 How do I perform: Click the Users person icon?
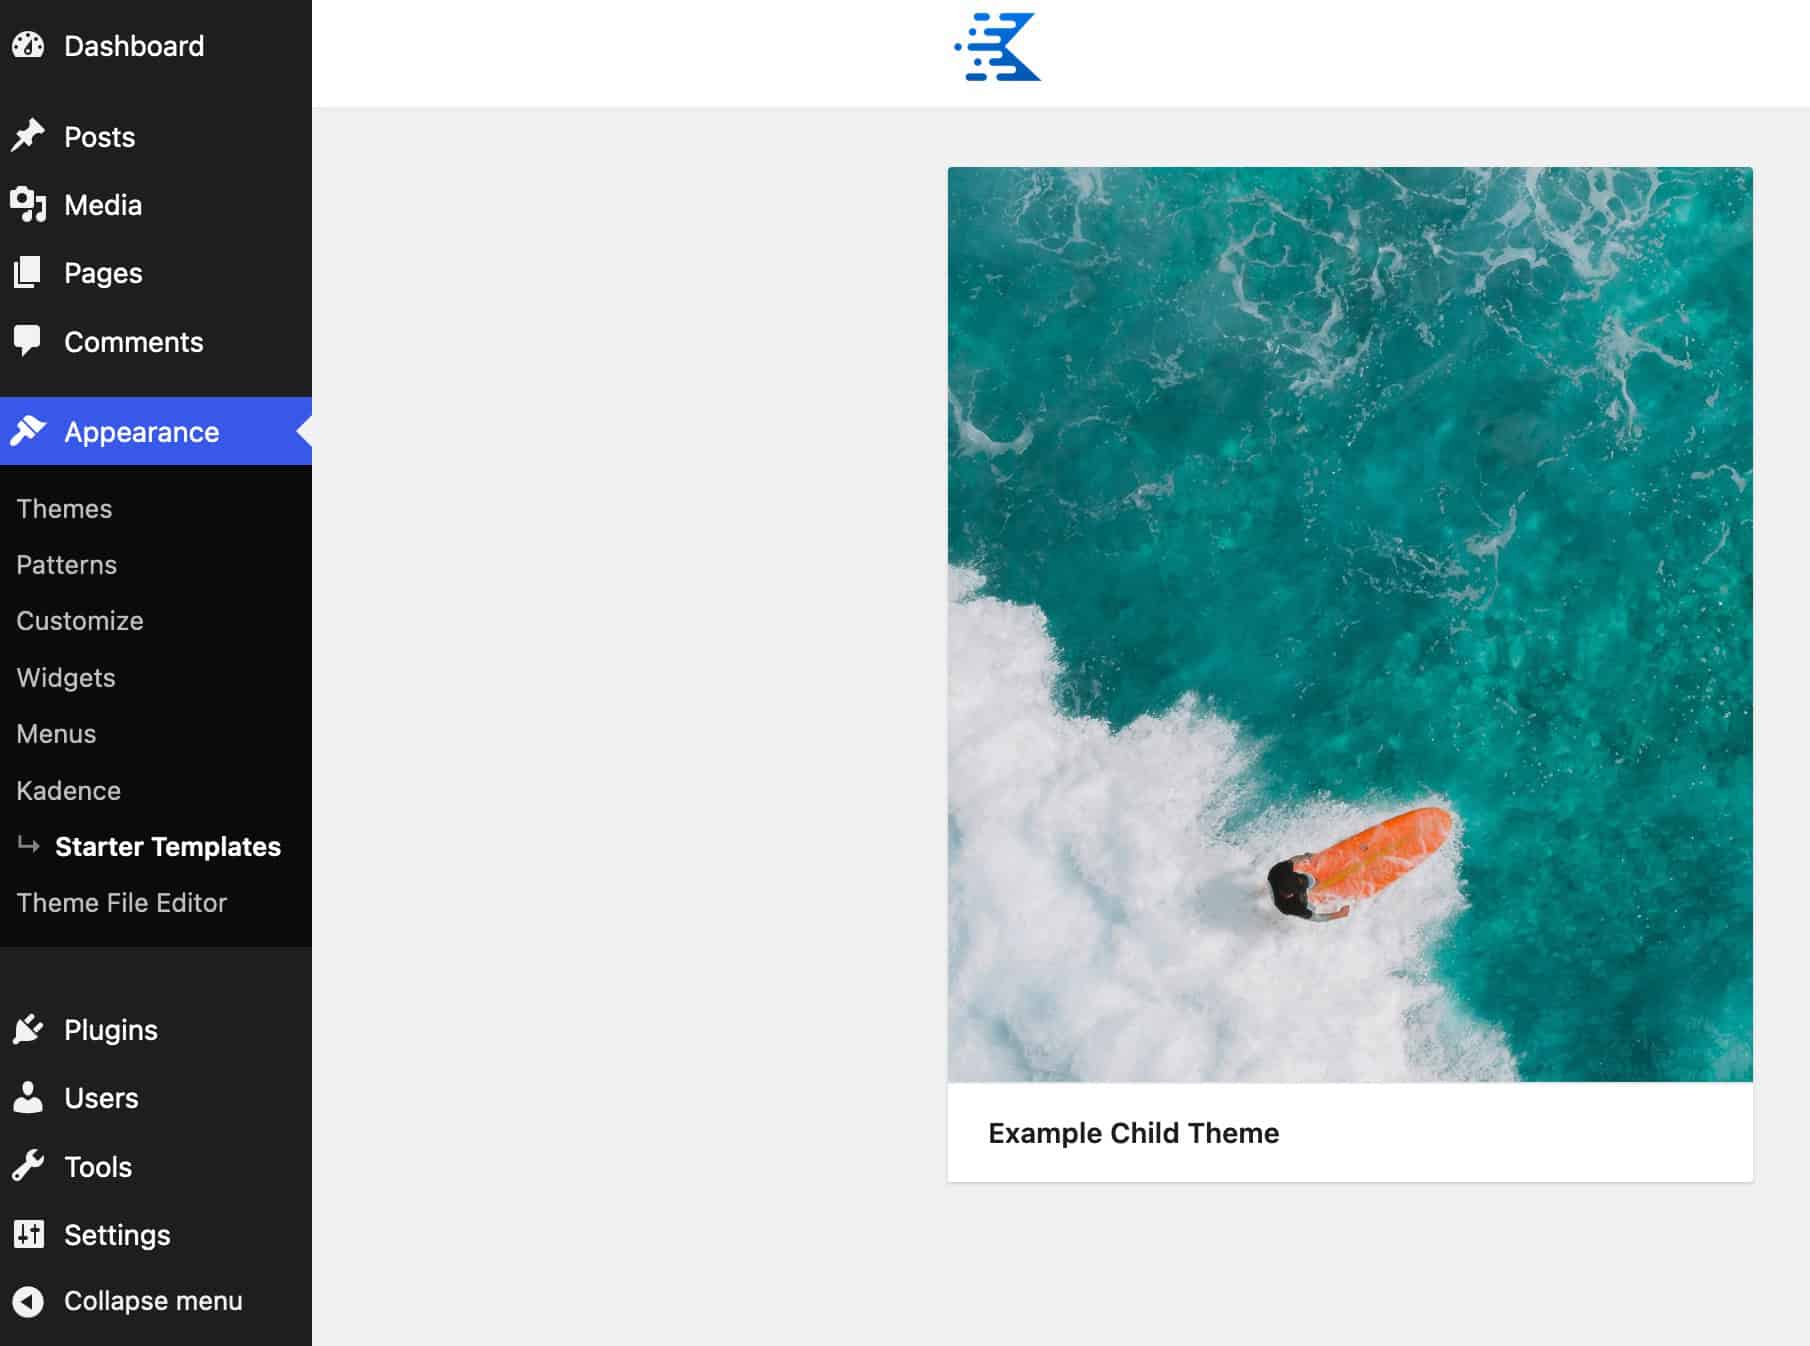click(28, 1097)
